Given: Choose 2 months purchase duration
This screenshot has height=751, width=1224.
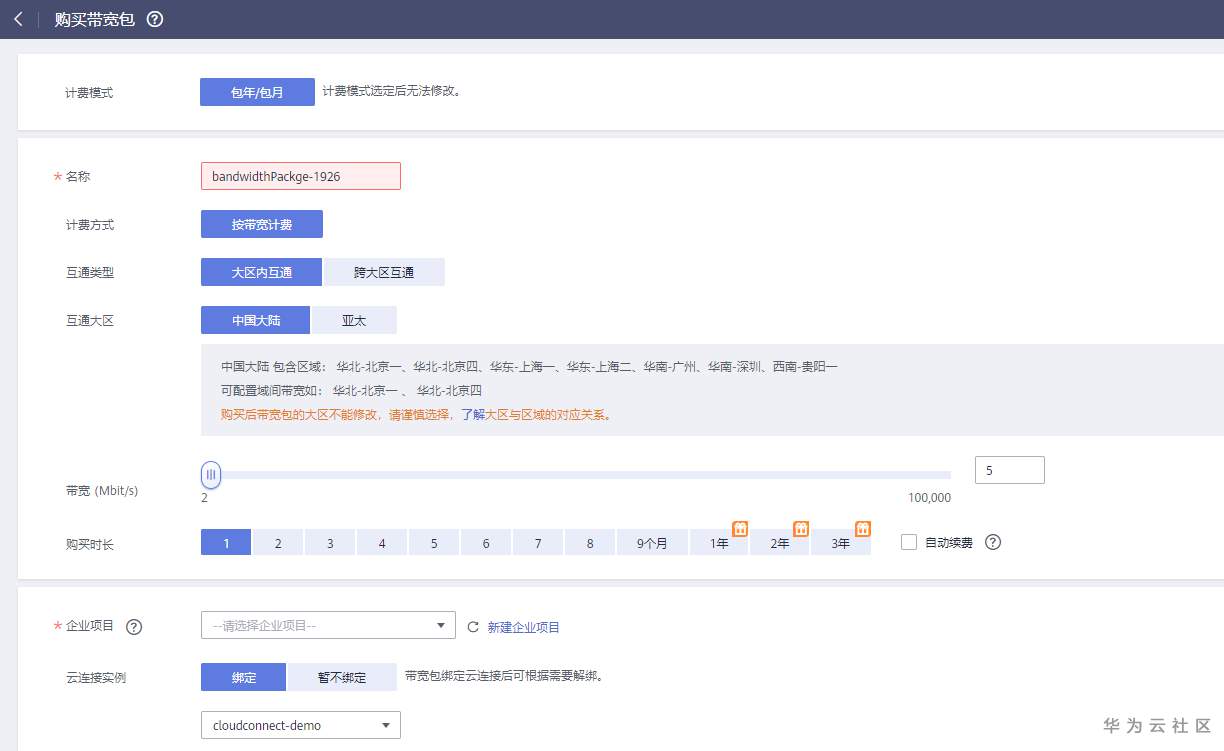Looking at the screenshot, I should point(278,542).
